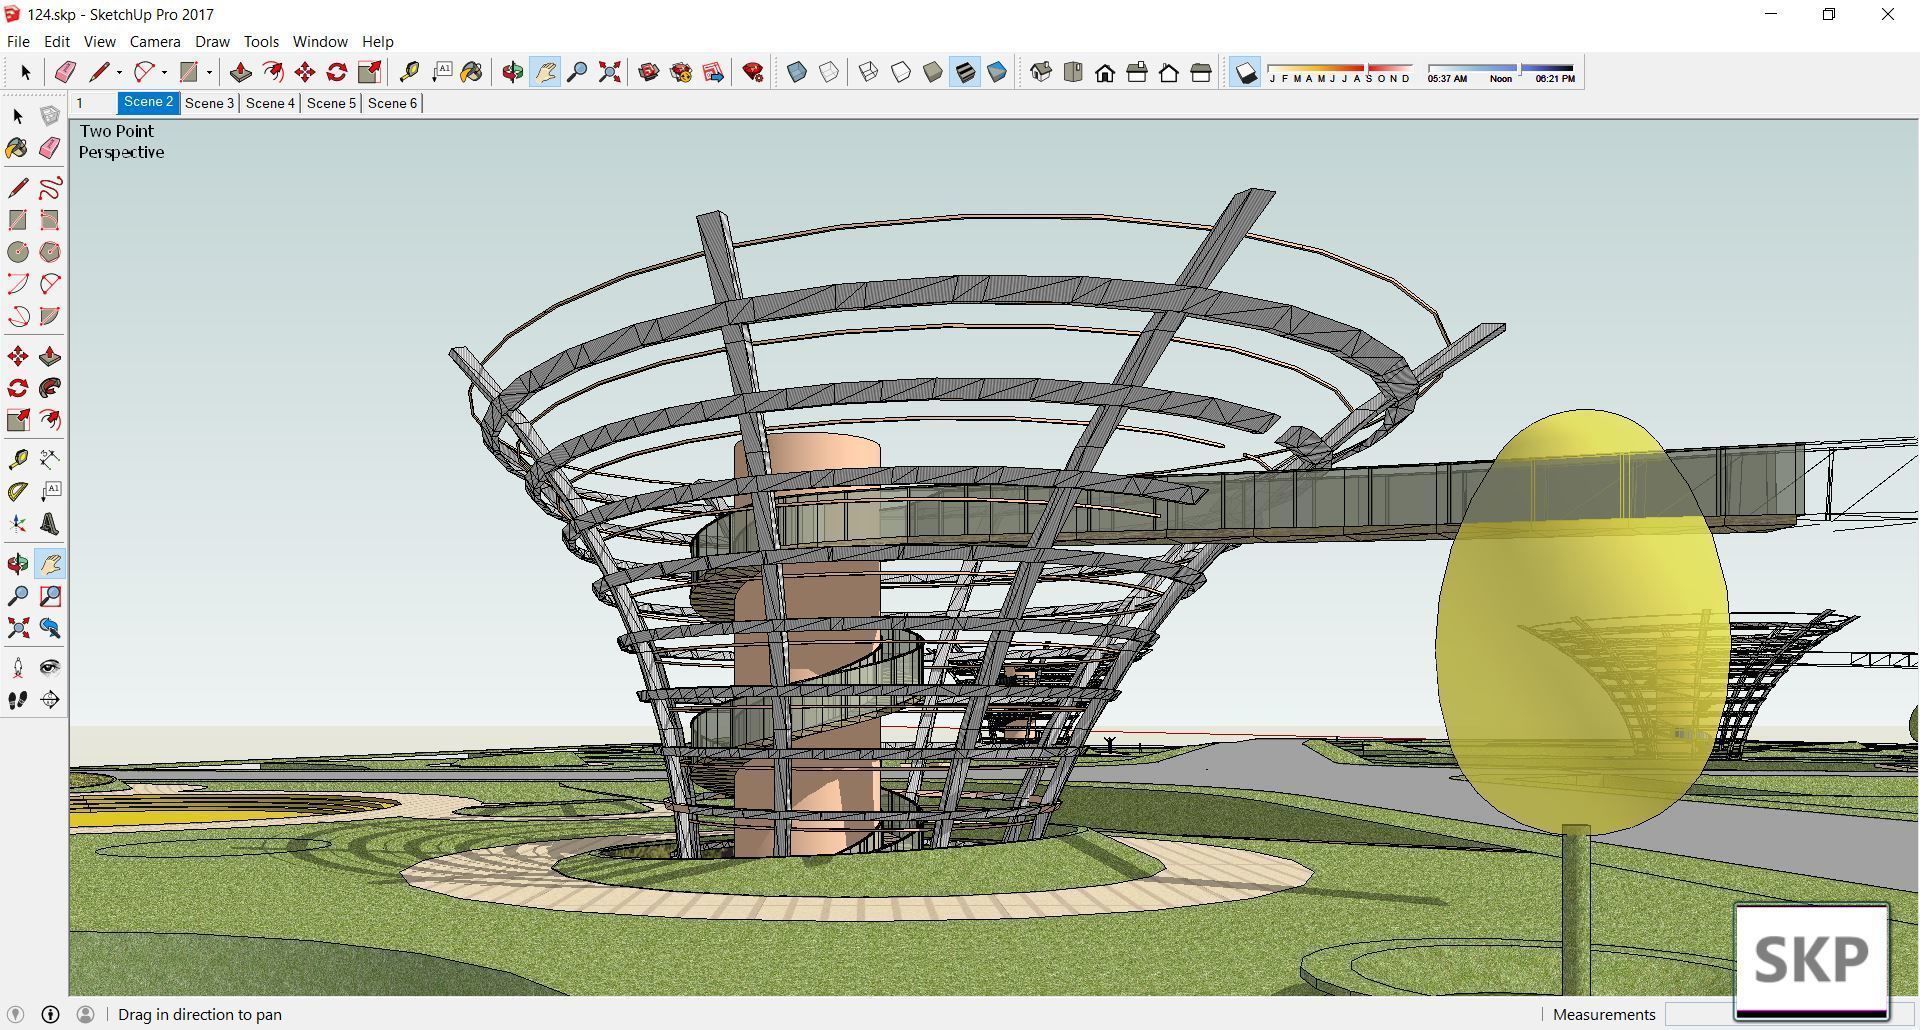Select the Orbit tool in top toolbar
This screenshot has height=1030, width=1920.
513,72
